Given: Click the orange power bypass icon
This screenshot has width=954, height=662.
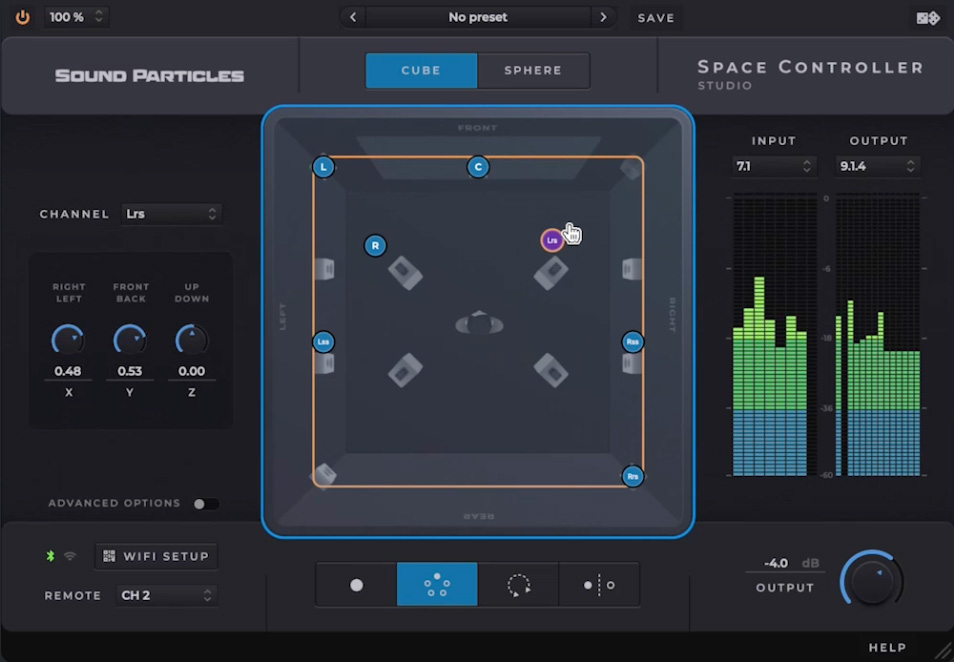Looking at the screenshot, I should [23, 17].
